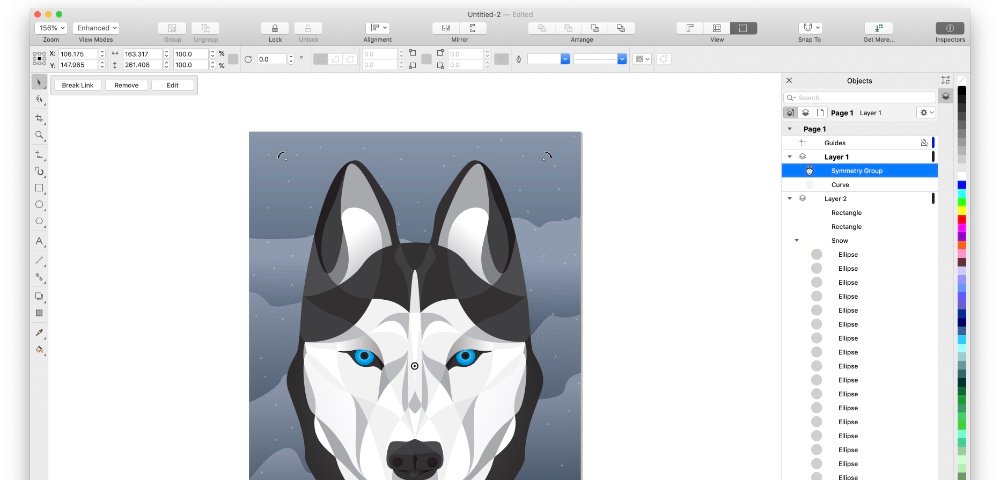The width and height of the screenshot is (1000, 480).
Task: Toggle Guides visibility icon in Objects
Action: [x=923, y=143]
